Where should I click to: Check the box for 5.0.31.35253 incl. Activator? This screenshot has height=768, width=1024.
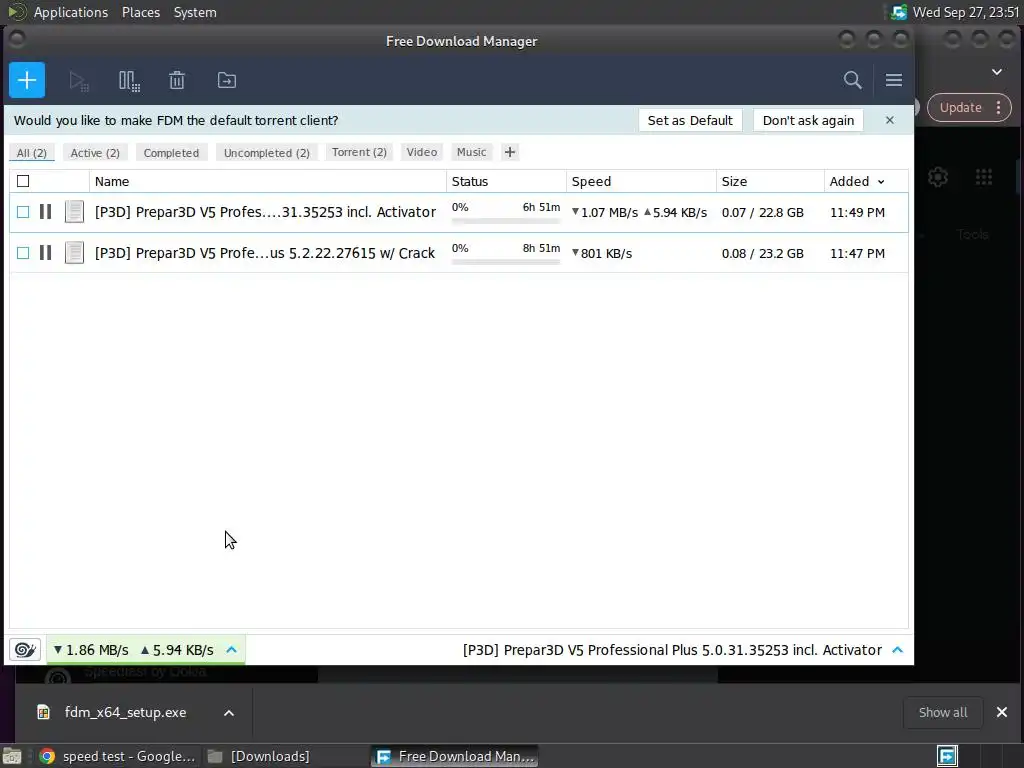click(23, 212)
